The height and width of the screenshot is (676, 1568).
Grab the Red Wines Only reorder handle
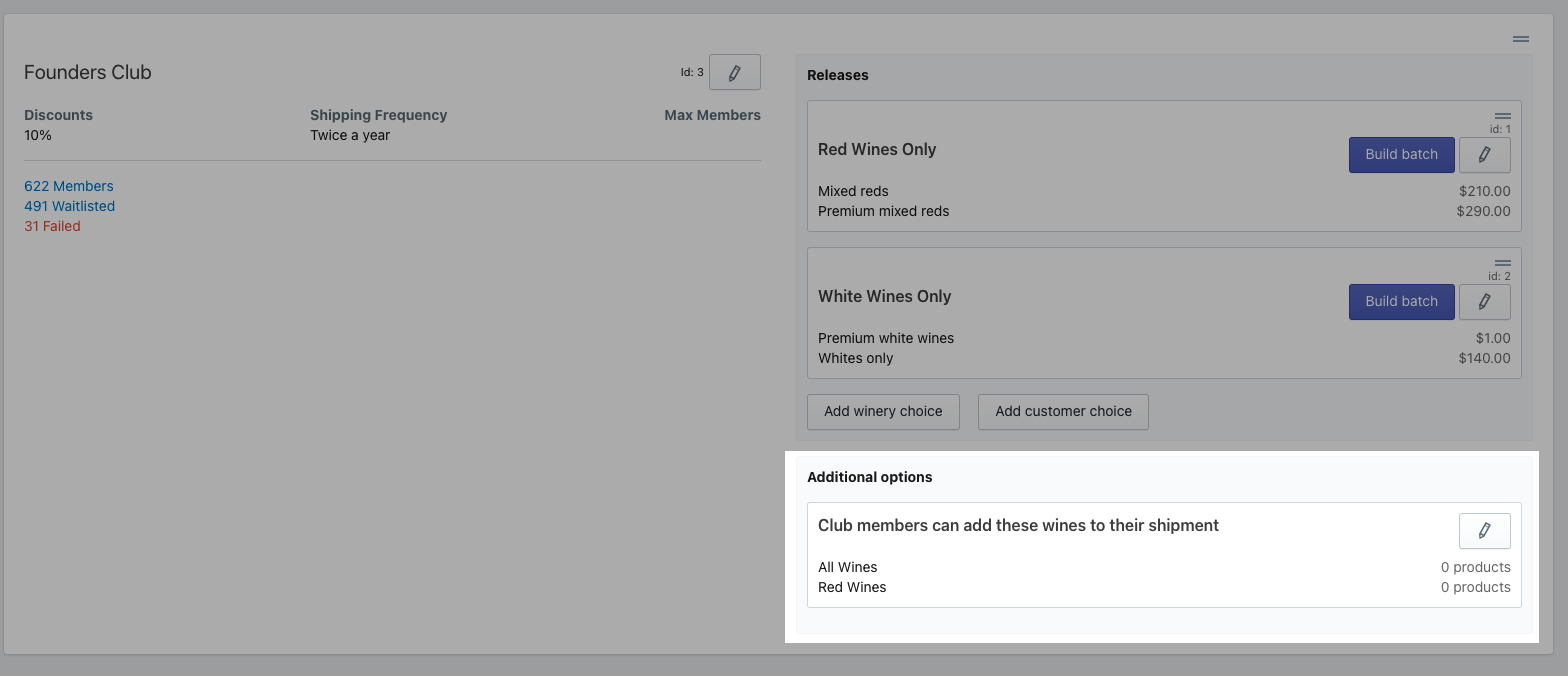1502,117
